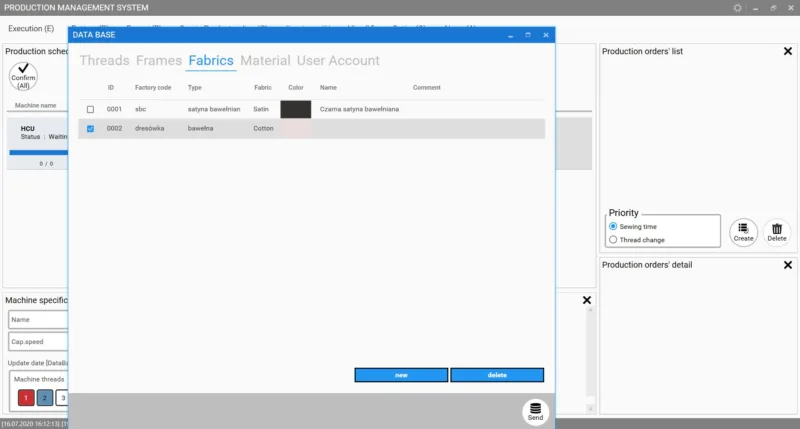The width and height of the screenshot is (800, 429).
Task: Switch to the Frames tab
Action: (x=159, y=60)
